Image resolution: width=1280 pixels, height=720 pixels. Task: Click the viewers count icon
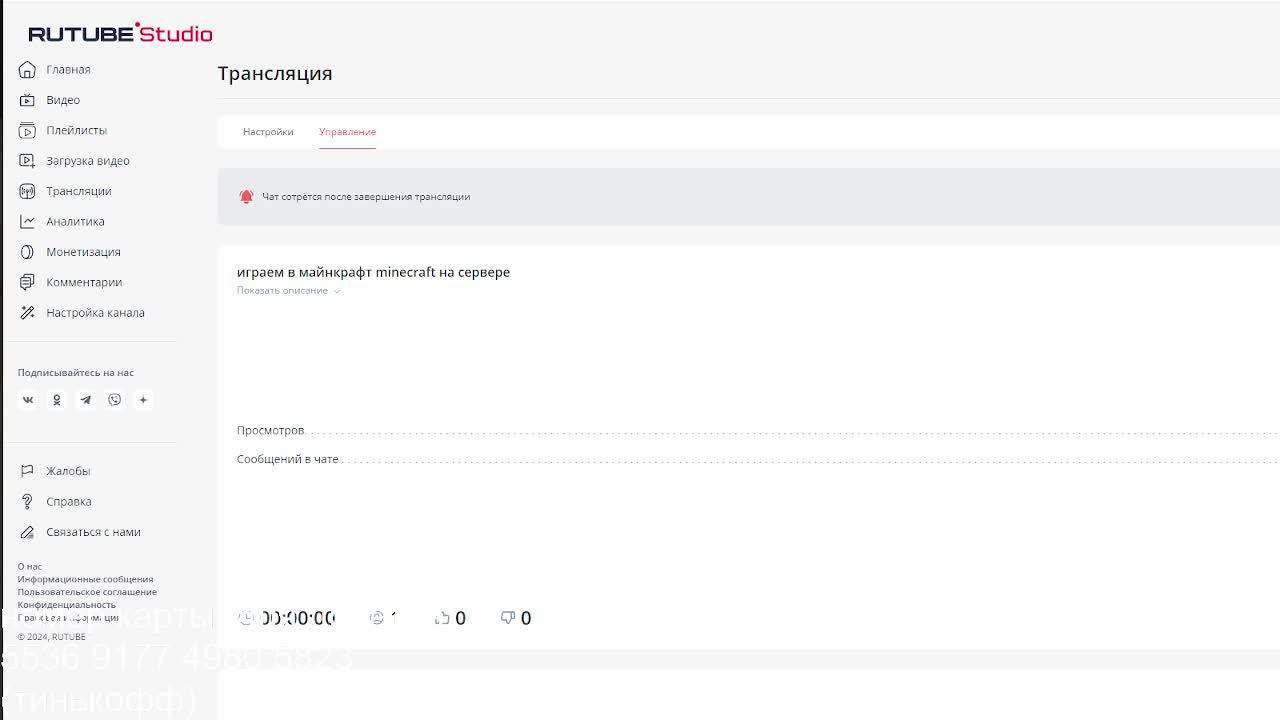[377, 618]
